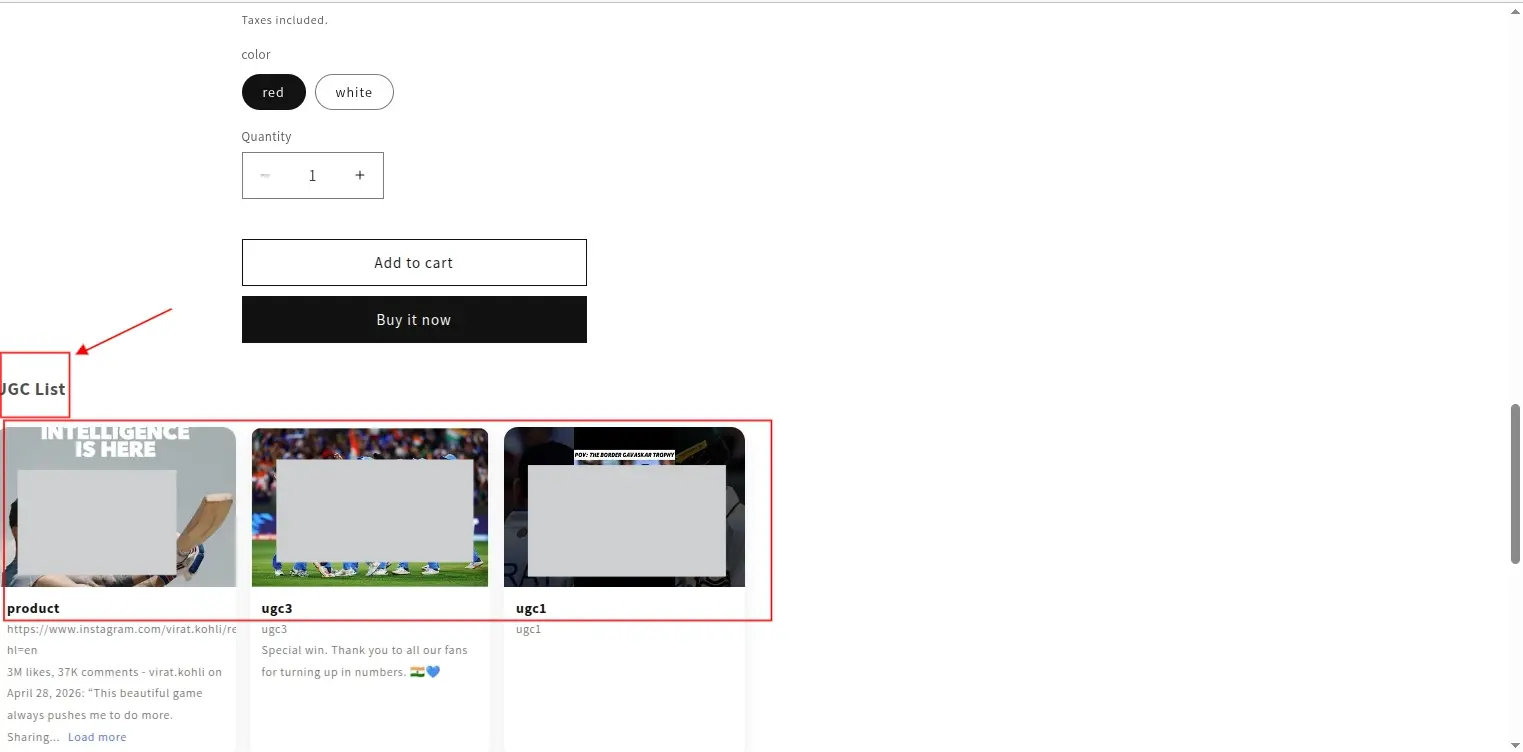
Task: Click the instagram.com/virat.kohli URL text
Action: (122, 639)
